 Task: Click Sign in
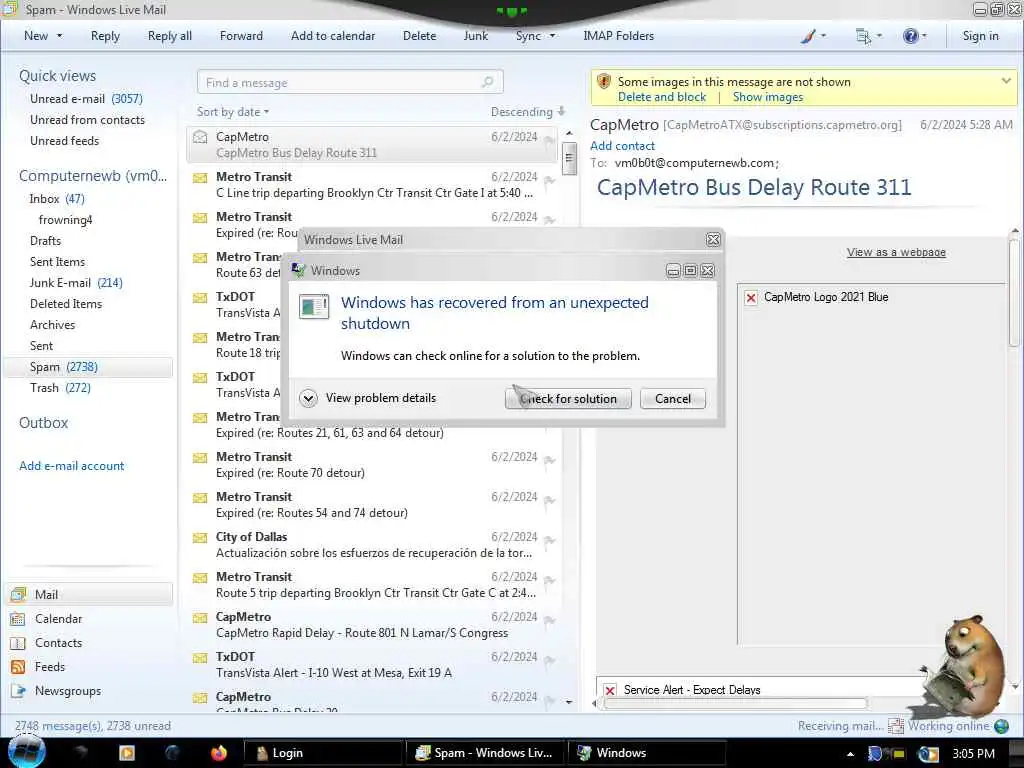[x=980, y=36]
